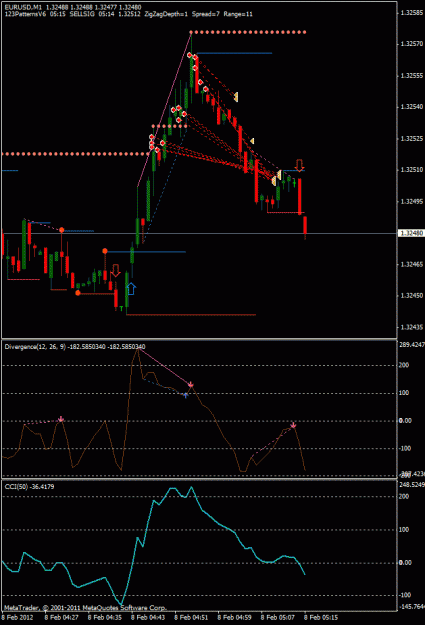Click the CCI(50) -36.4179 label

[30, 486]
